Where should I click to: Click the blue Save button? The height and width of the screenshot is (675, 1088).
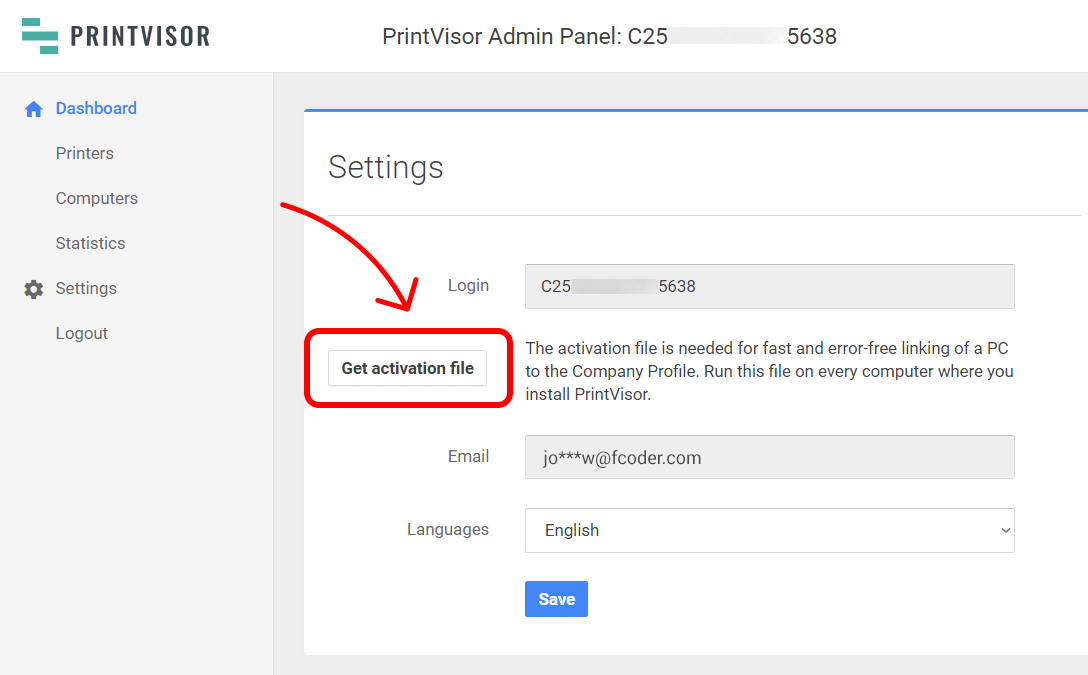pyautogui.click(x=556, y=599)
